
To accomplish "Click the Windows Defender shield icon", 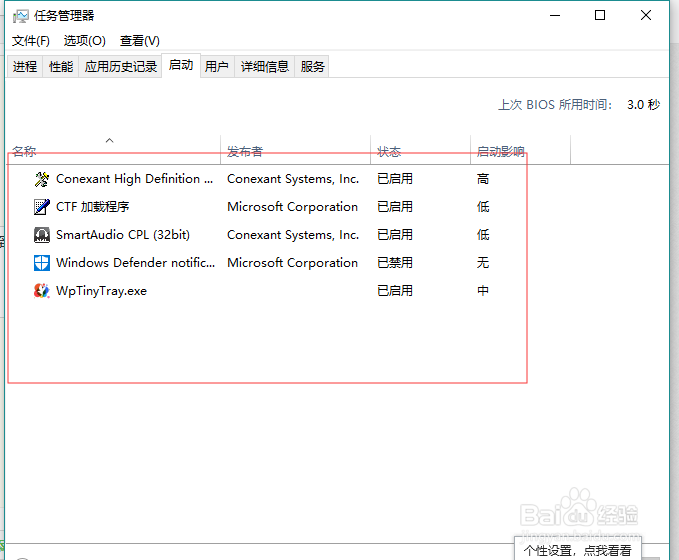I will click(42, 263).
